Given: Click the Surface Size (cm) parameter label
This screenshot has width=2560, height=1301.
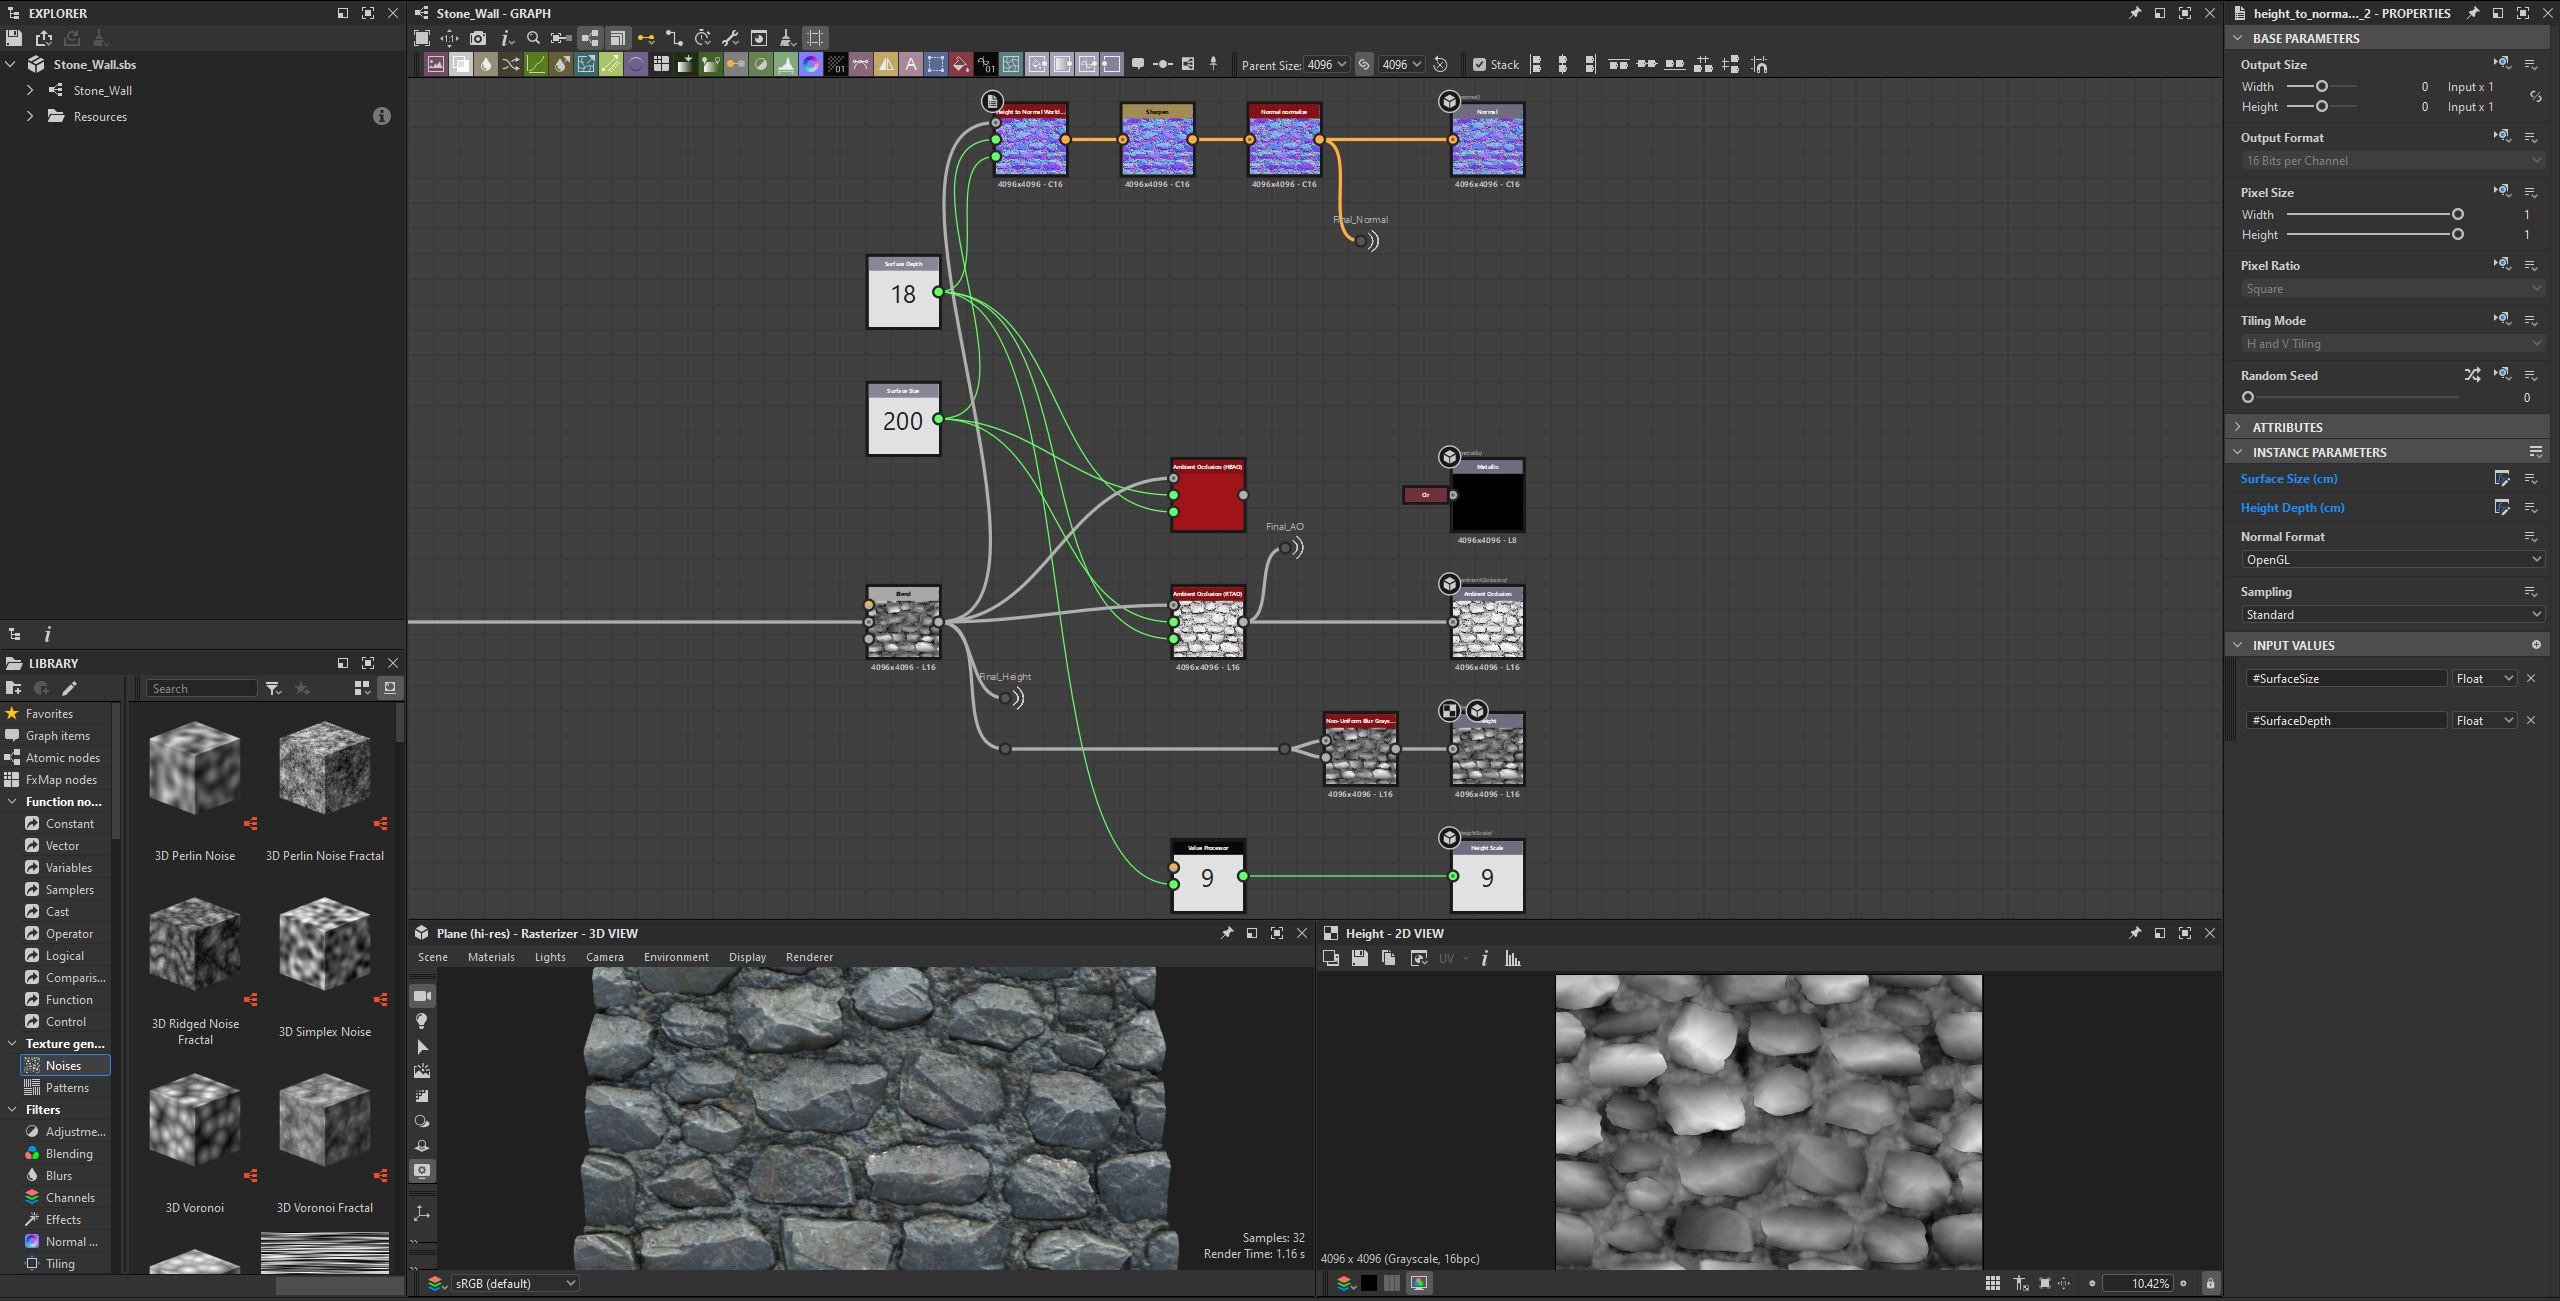Looking at the screenshot, I should click(2288, 478).
